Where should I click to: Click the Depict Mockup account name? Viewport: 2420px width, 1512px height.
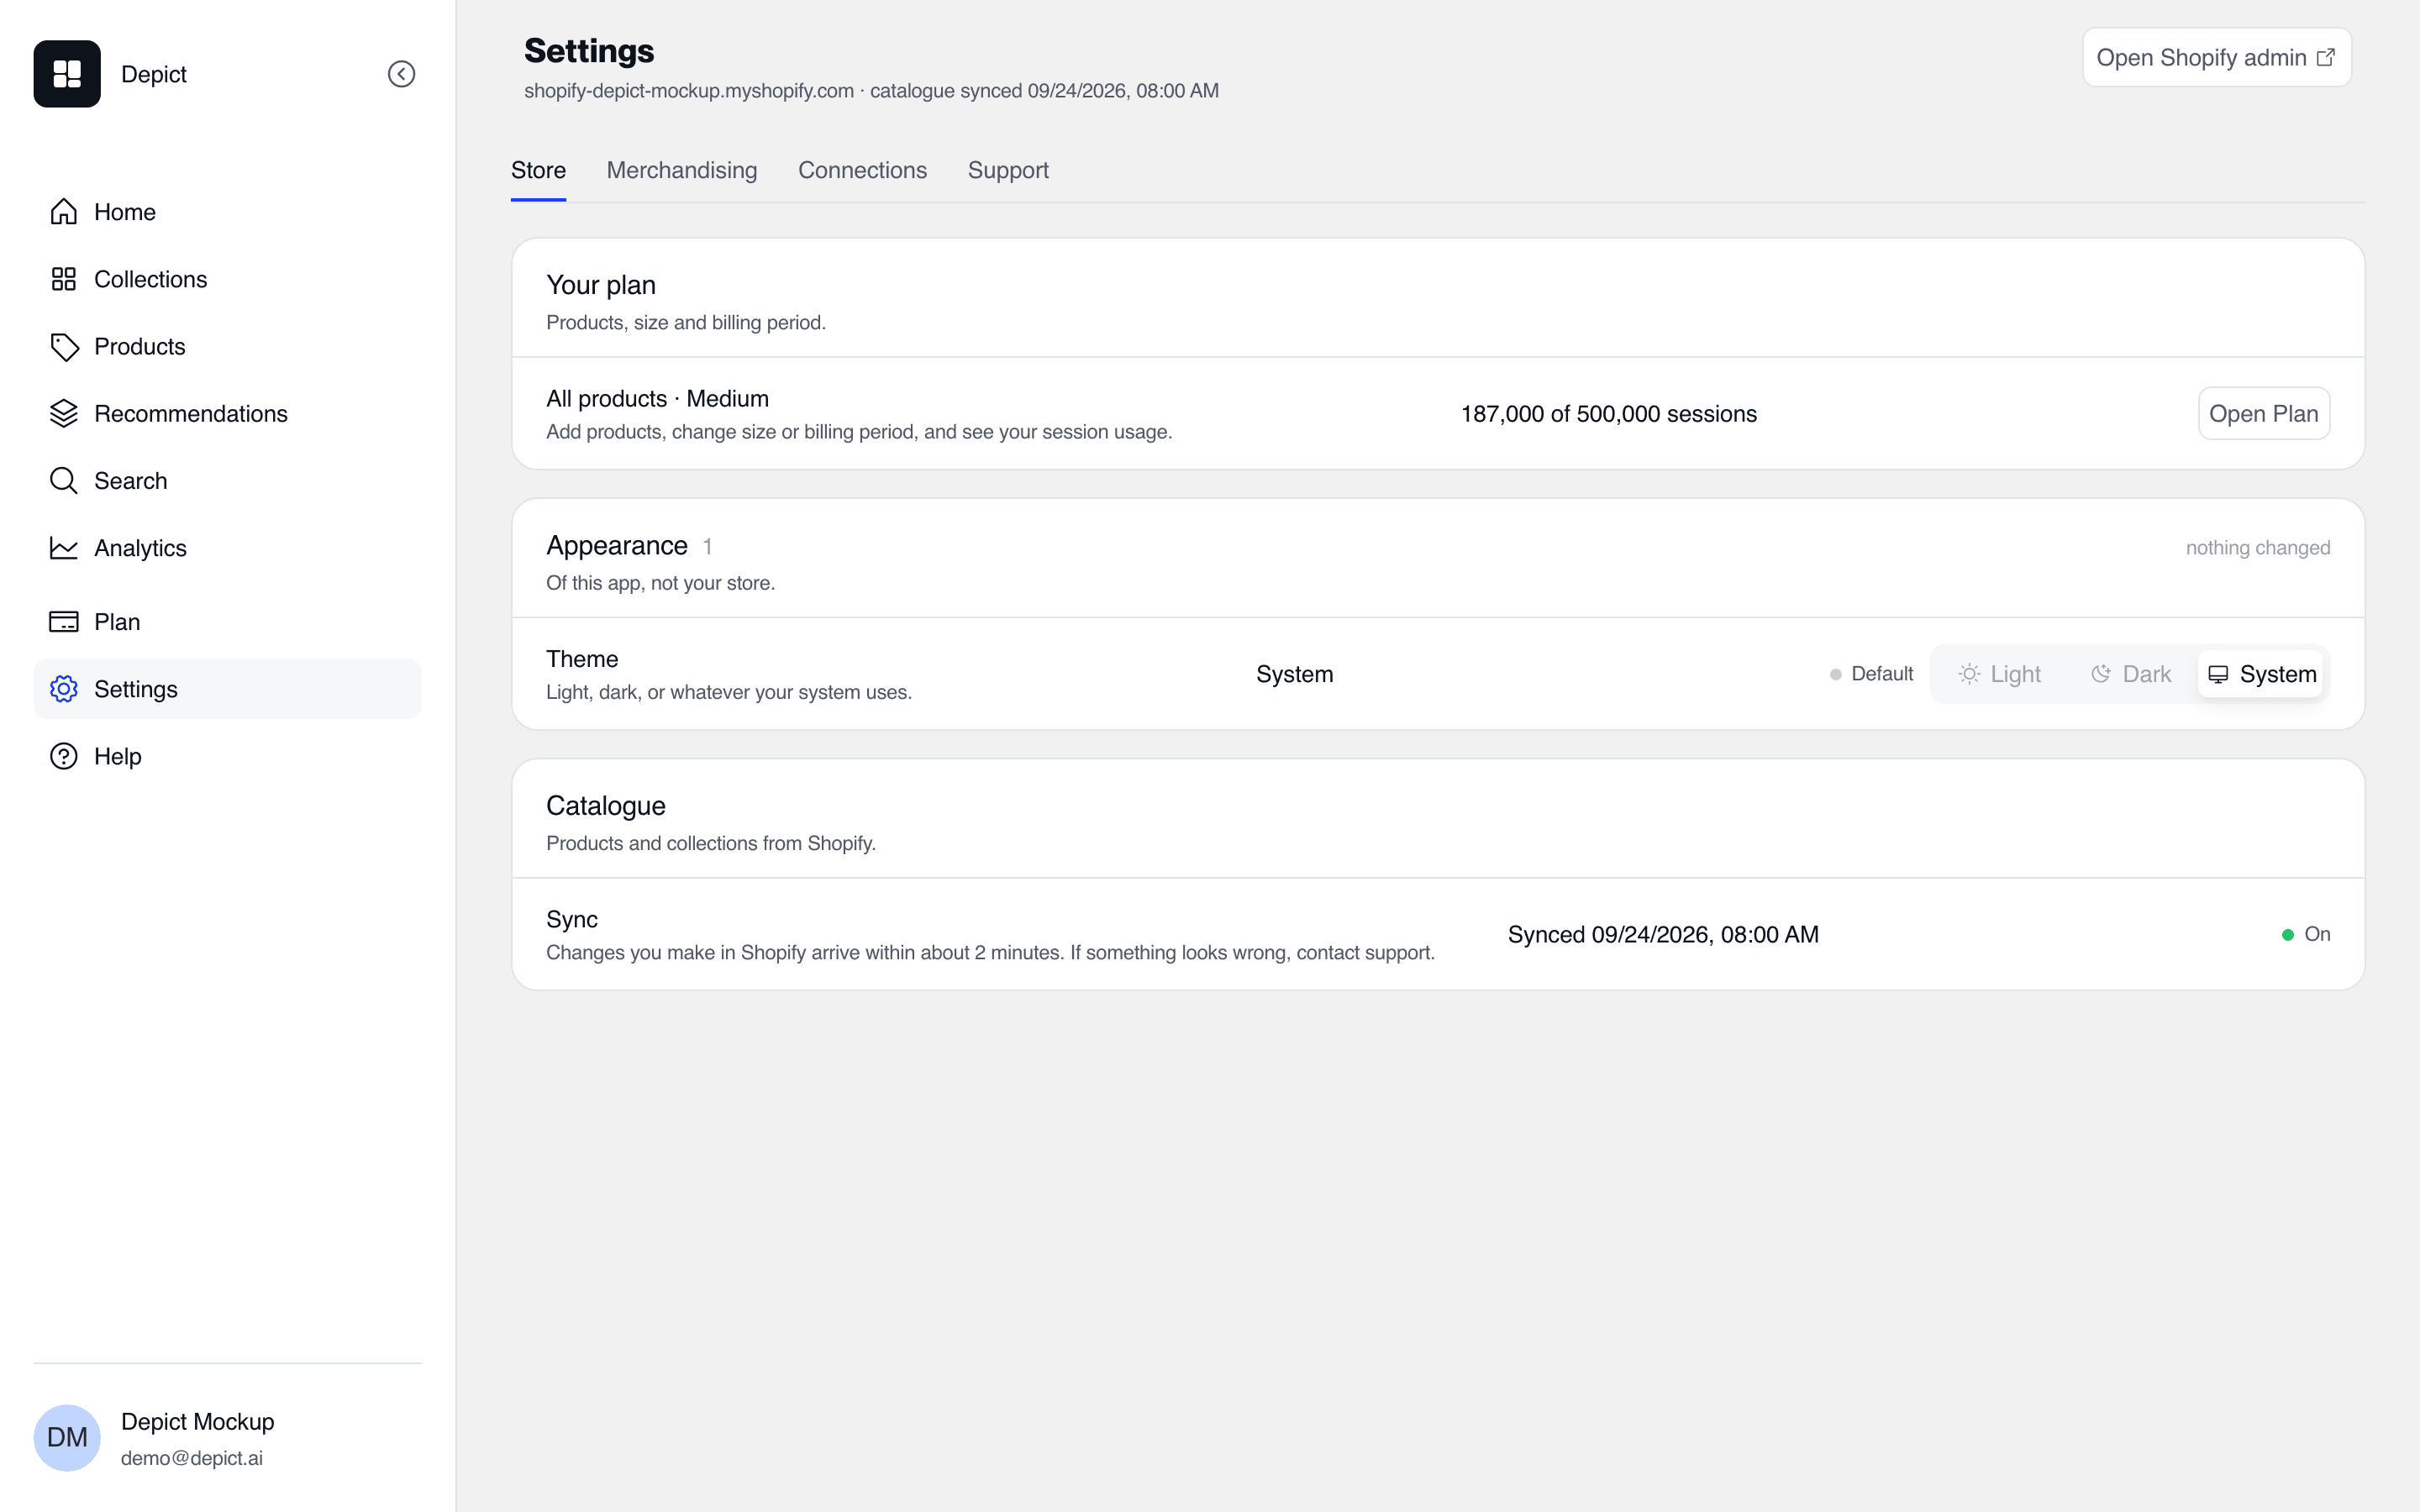(197, 1421)
